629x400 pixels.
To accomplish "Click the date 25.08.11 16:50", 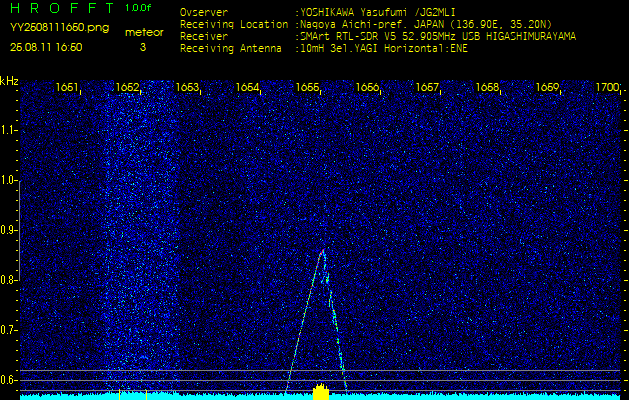I will tap(46, 47).
